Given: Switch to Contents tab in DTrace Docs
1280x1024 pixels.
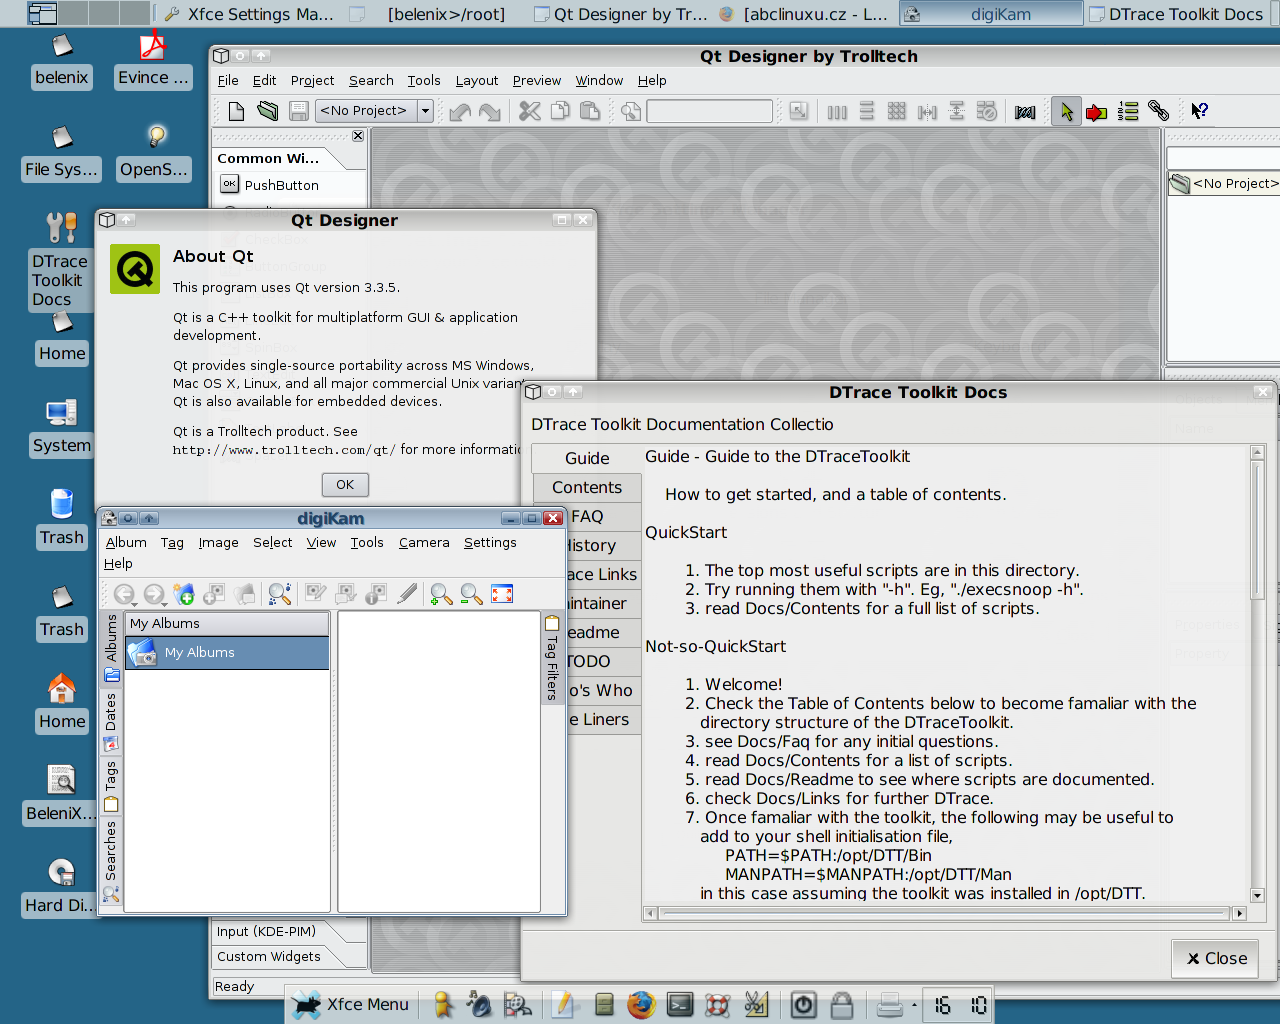Looking at the screenshot, I should coord(587,487).
